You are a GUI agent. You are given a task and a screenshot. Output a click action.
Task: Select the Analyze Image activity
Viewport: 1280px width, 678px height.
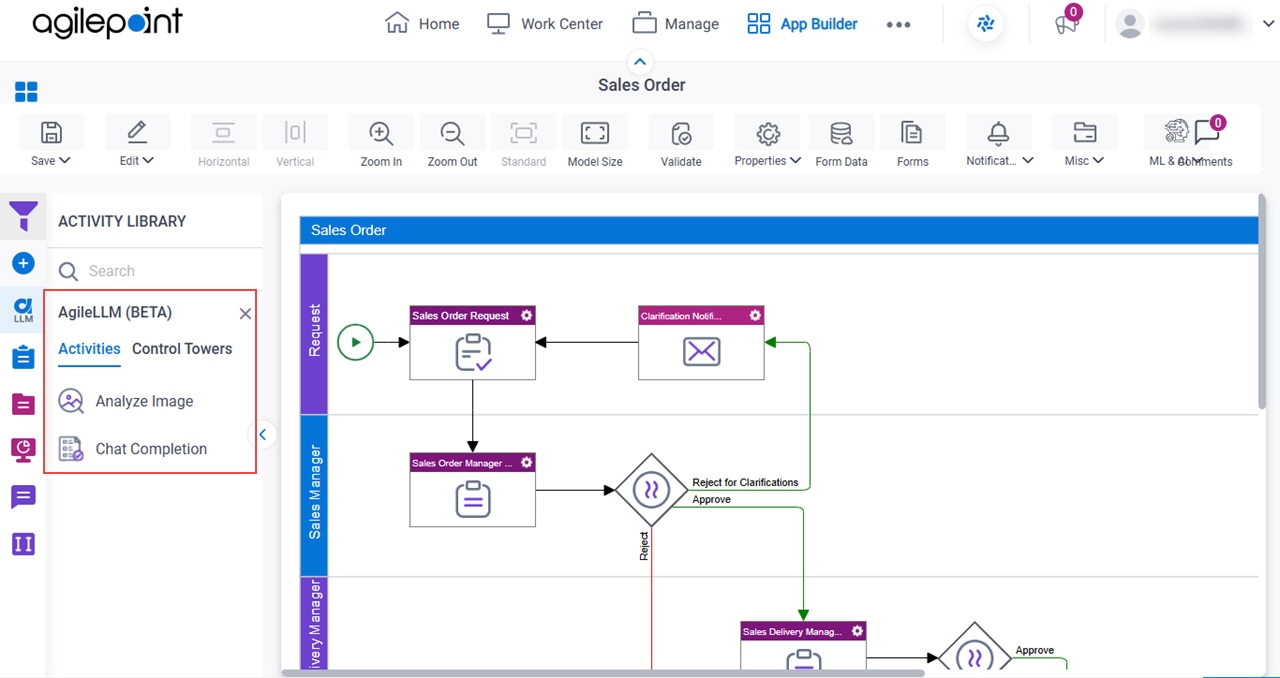127,401
